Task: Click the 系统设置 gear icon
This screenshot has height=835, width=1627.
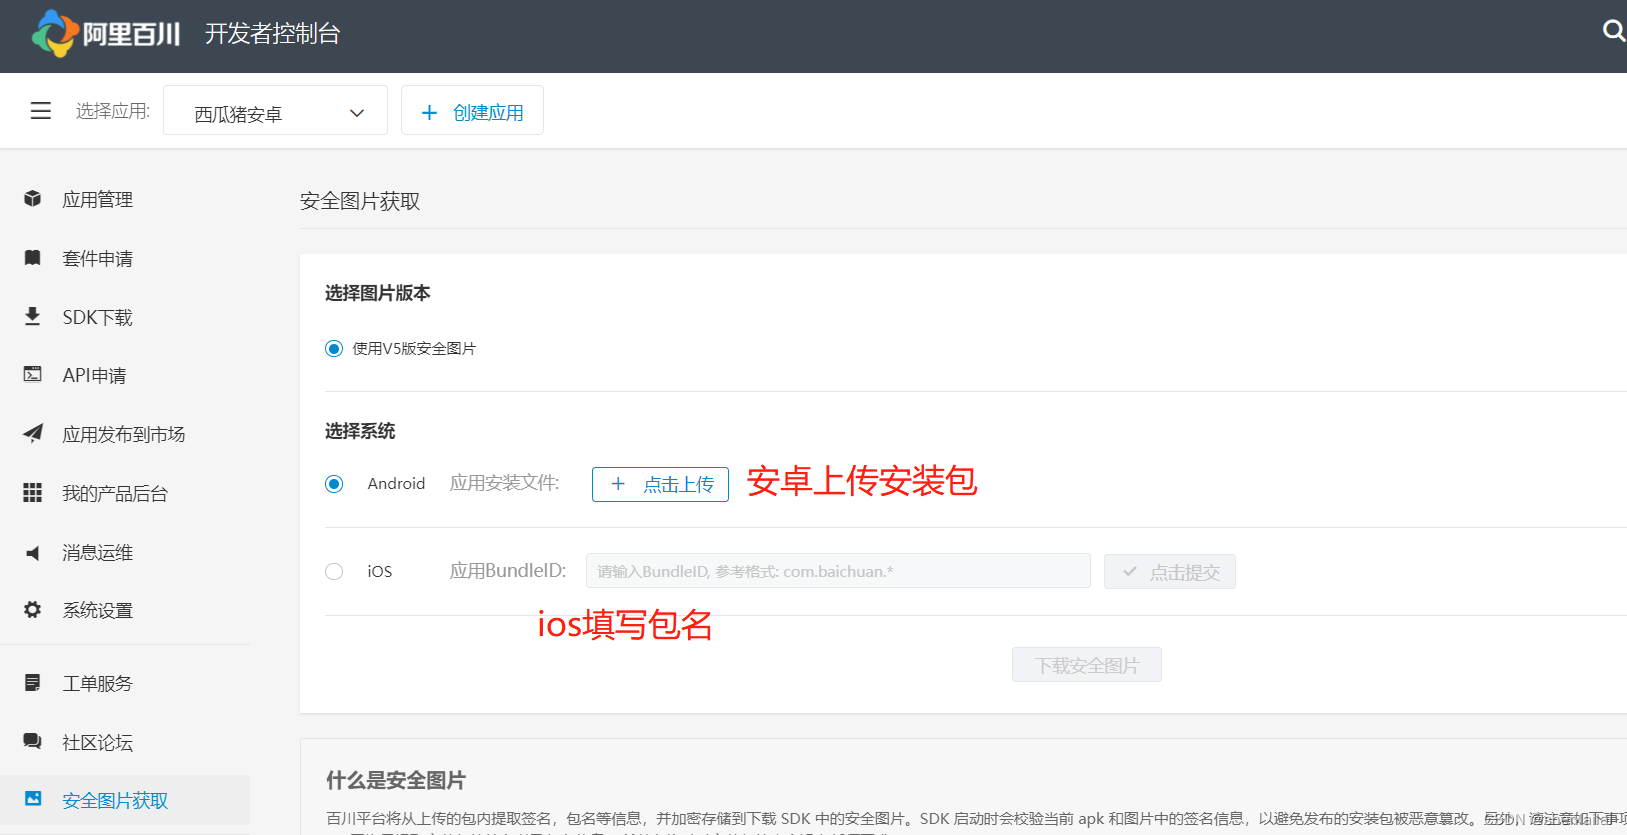Action: 33,610
